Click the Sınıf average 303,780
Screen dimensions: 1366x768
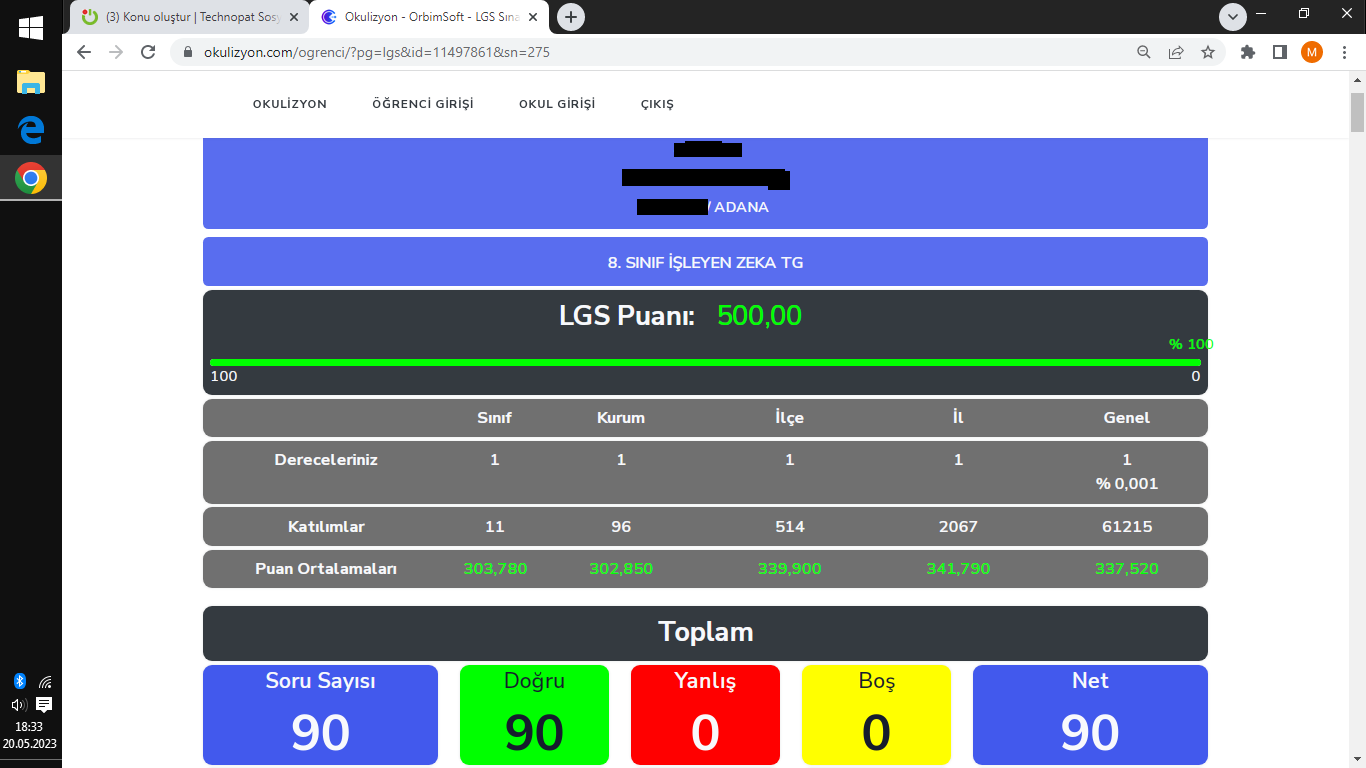[495, 569]
